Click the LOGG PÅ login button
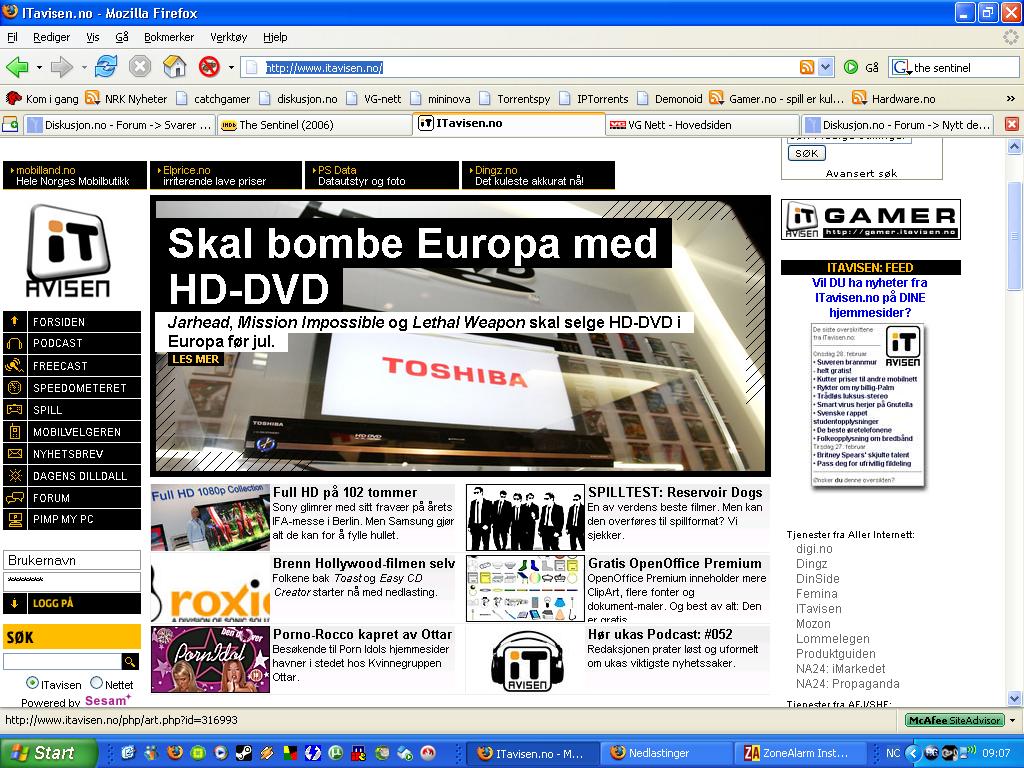This screenshot has width=1024, height=768. coord(72,603)
